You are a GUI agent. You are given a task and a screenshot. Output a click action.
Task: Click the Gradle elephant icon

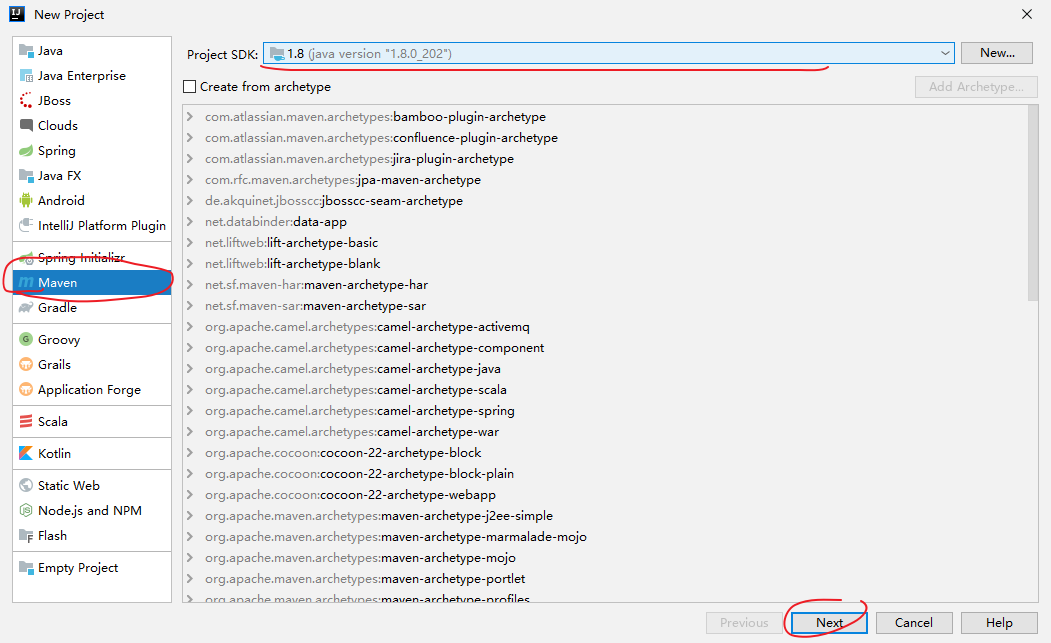click(26, 308)
